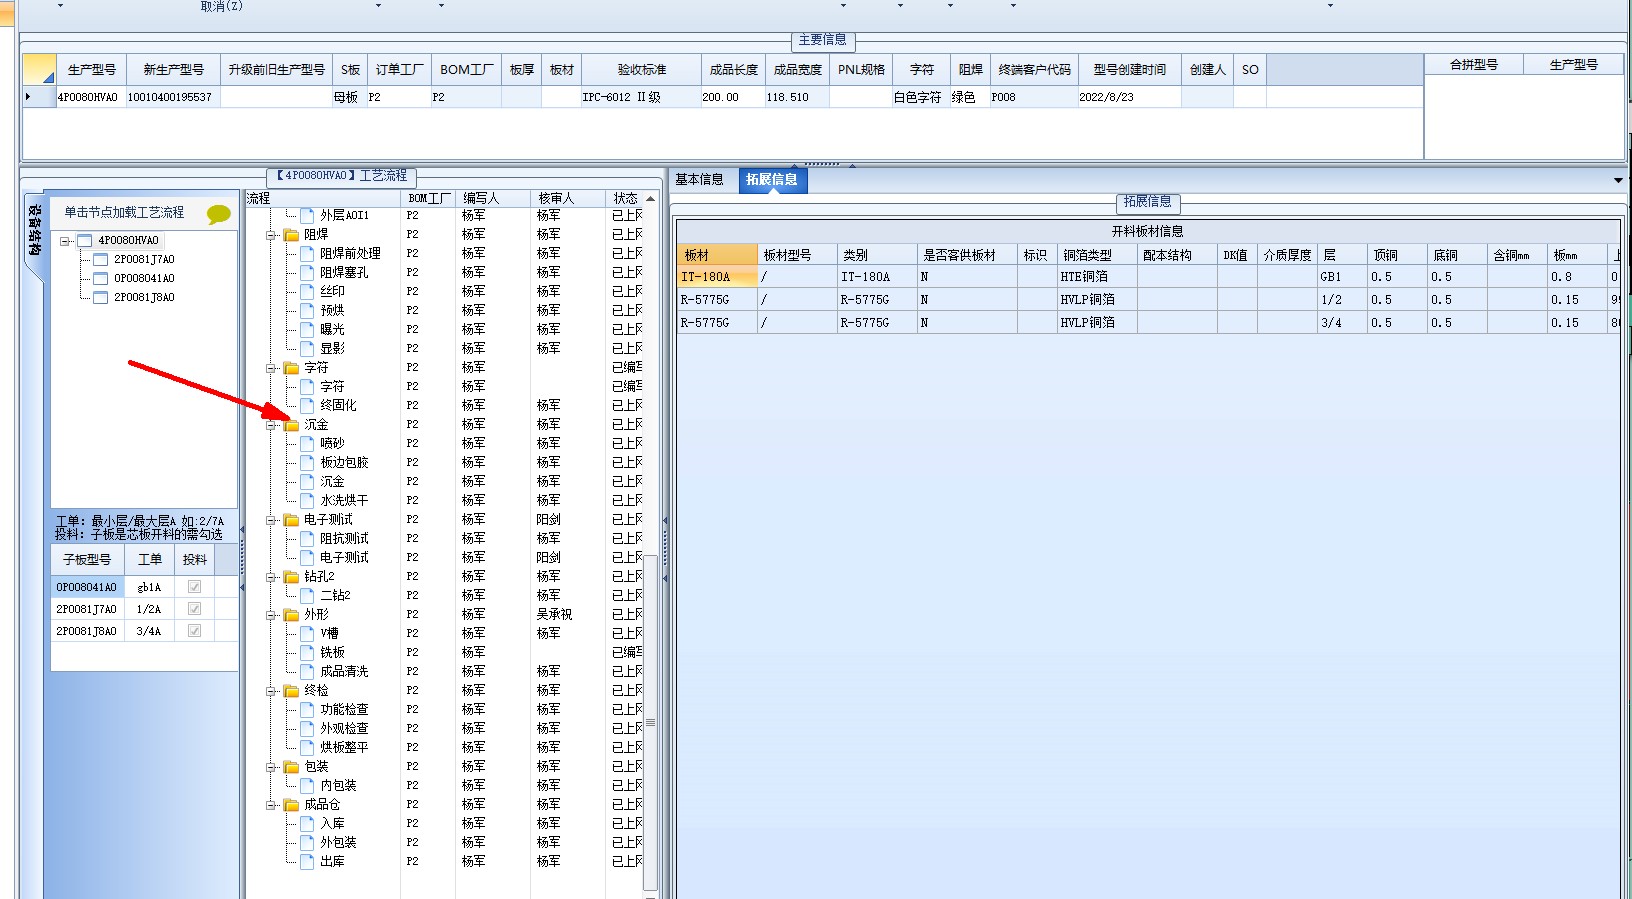The height and width of the screenshot is (899, 1632).
Task: Click the 终检 folder icon
Action: (x=291, y=691)
